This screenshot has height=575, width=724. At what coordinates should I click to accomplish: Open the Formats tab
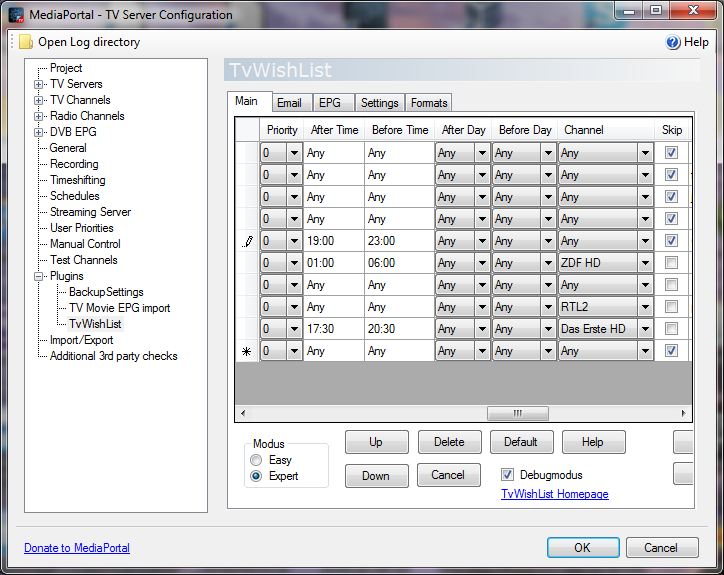pyautogui.click(x=429, y=103)
